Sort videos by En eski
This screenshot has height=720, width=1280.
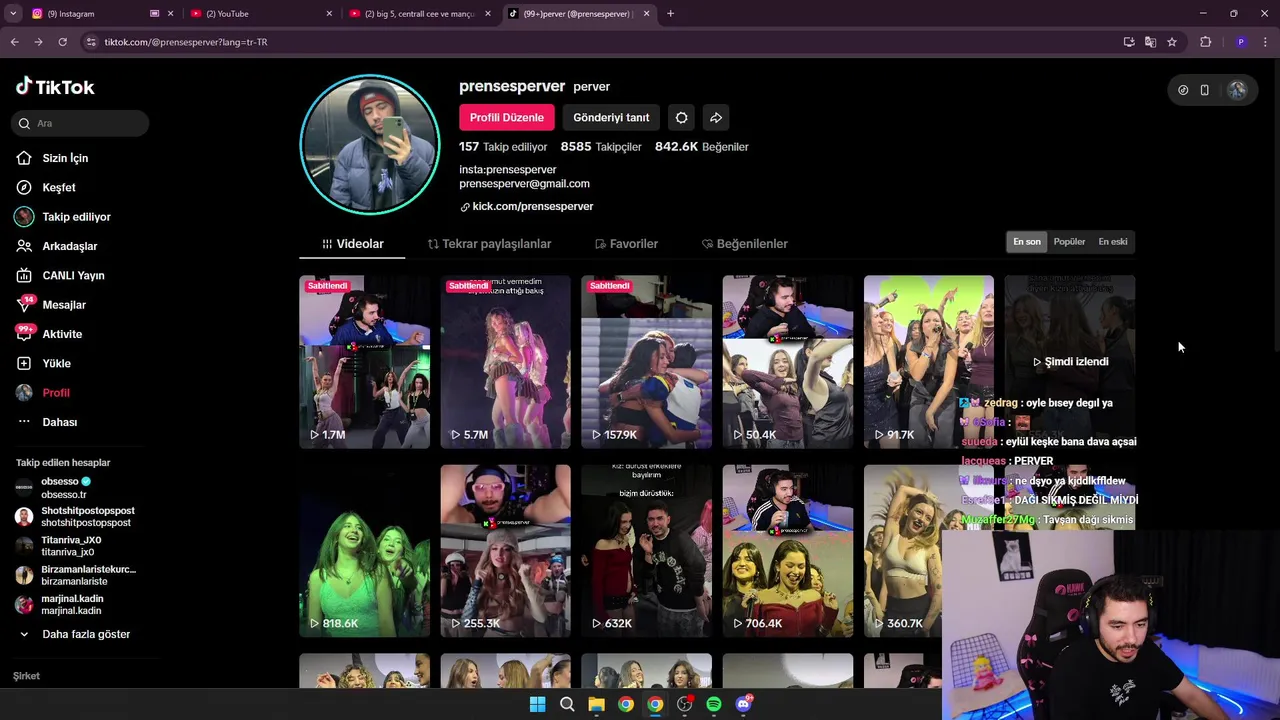pos(1113,242)
